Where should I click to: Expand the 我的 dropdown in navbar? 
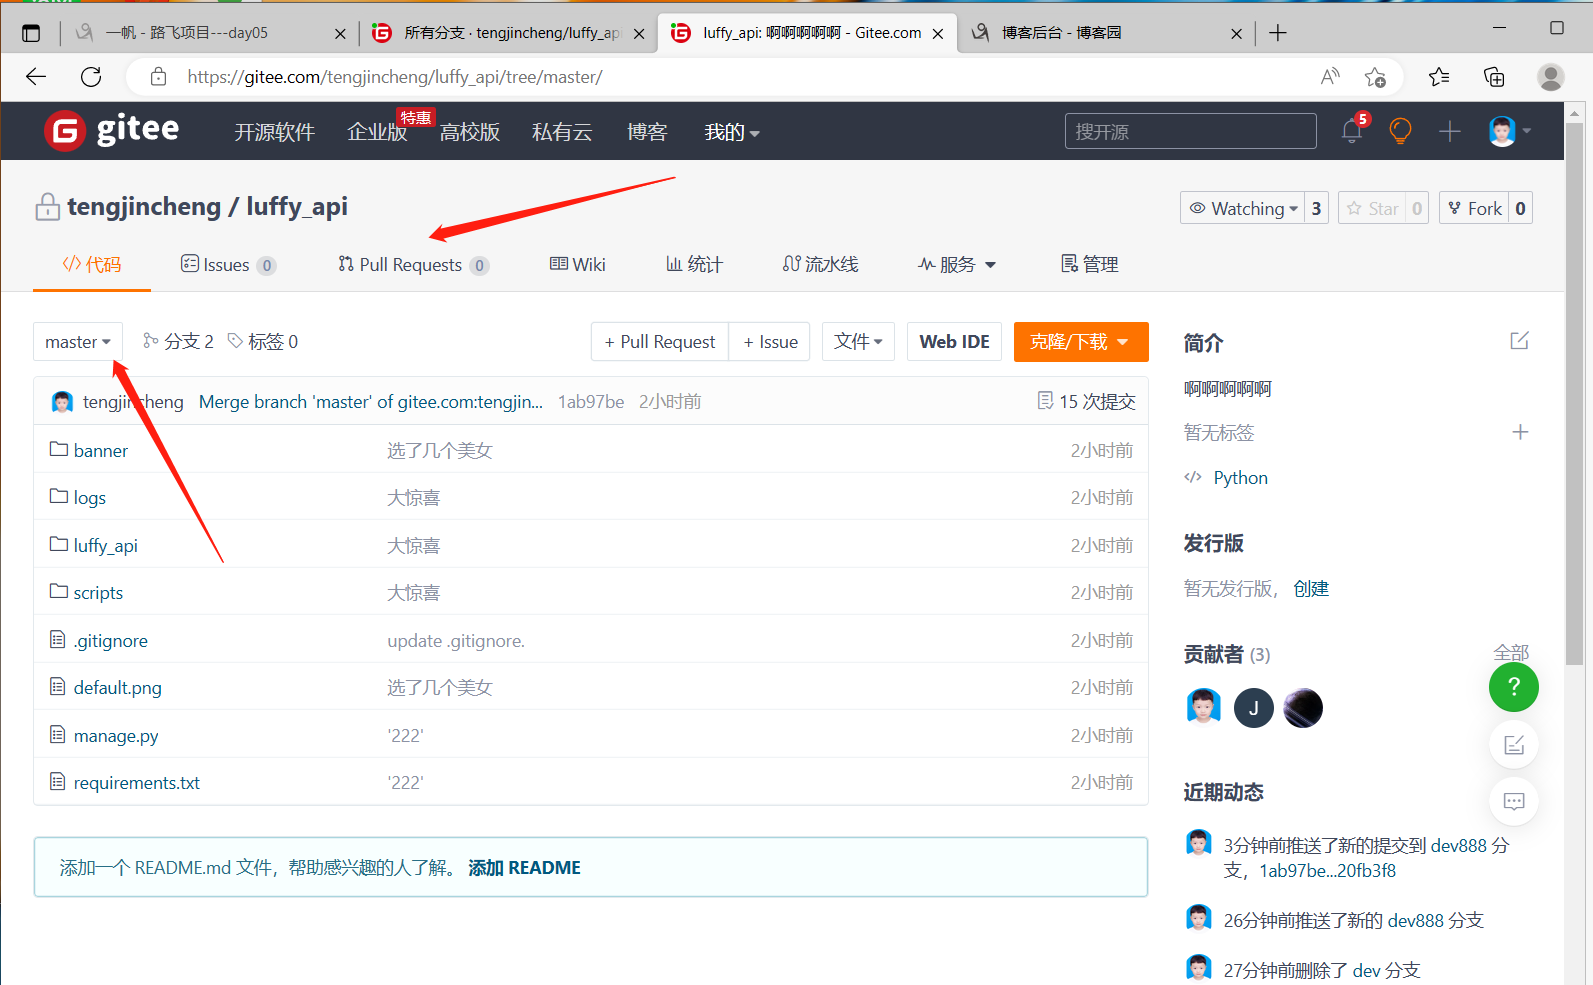[x=732, y=132]
